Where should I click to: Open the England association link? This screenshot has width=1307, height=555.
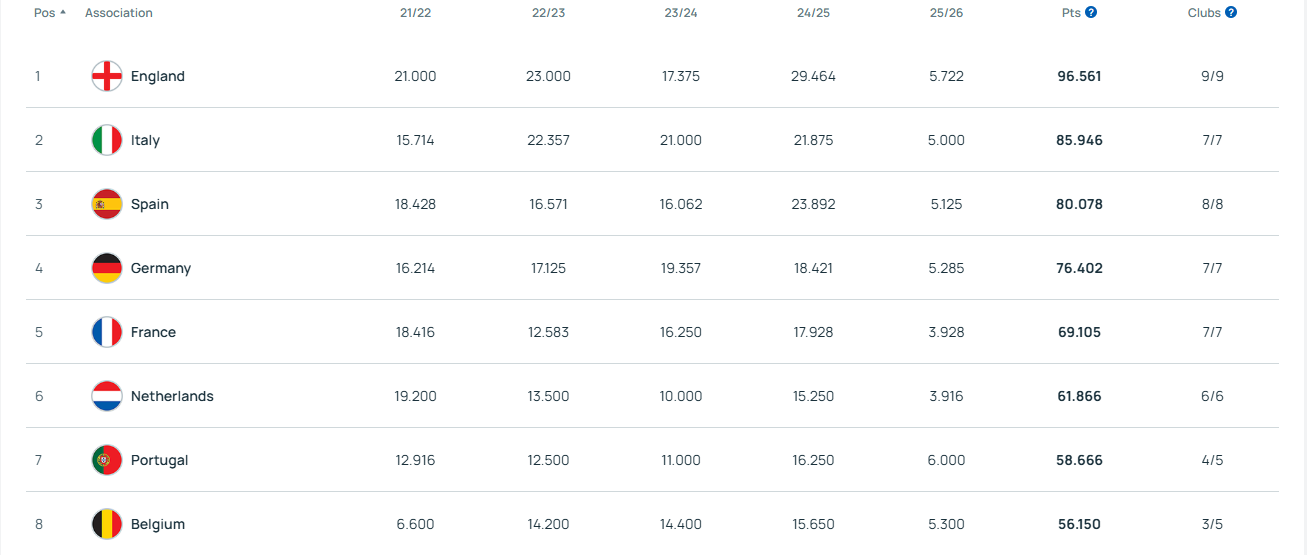158,76
